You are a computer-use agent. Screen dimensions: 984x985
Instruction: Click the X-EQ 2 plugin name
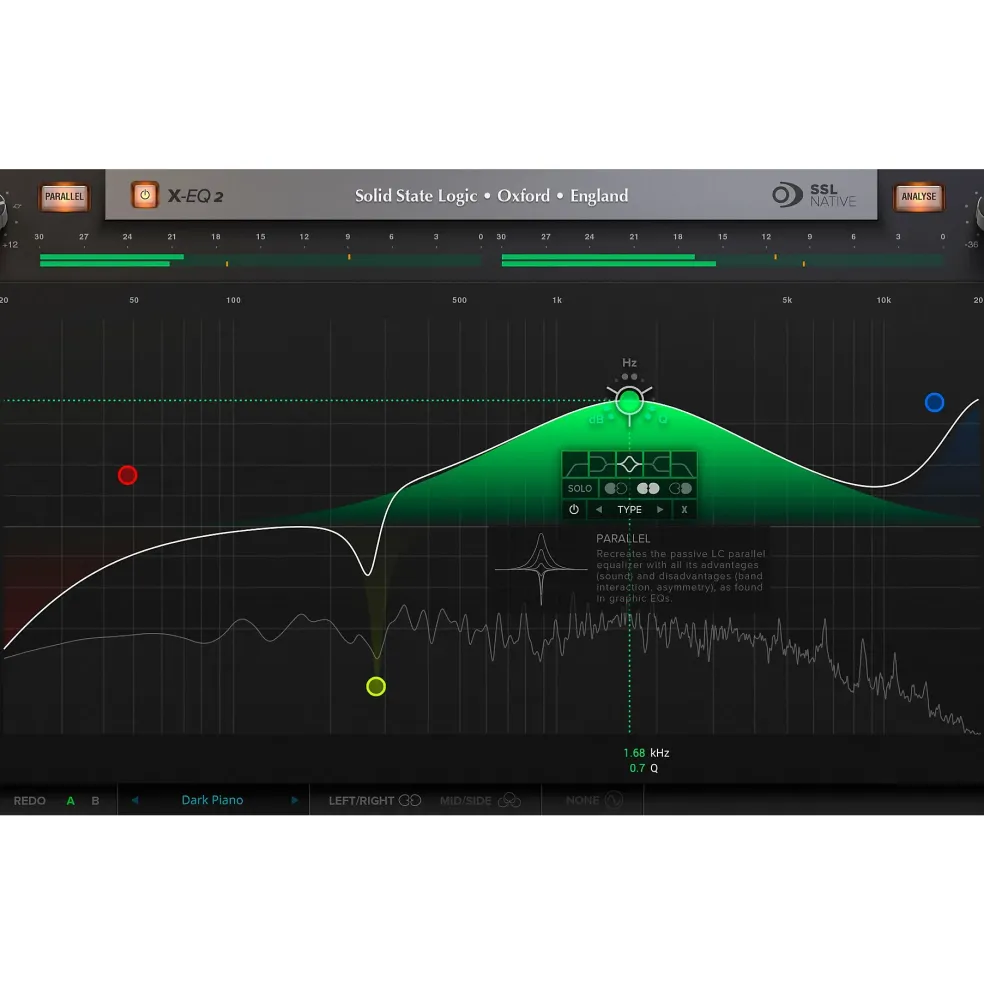195,196
